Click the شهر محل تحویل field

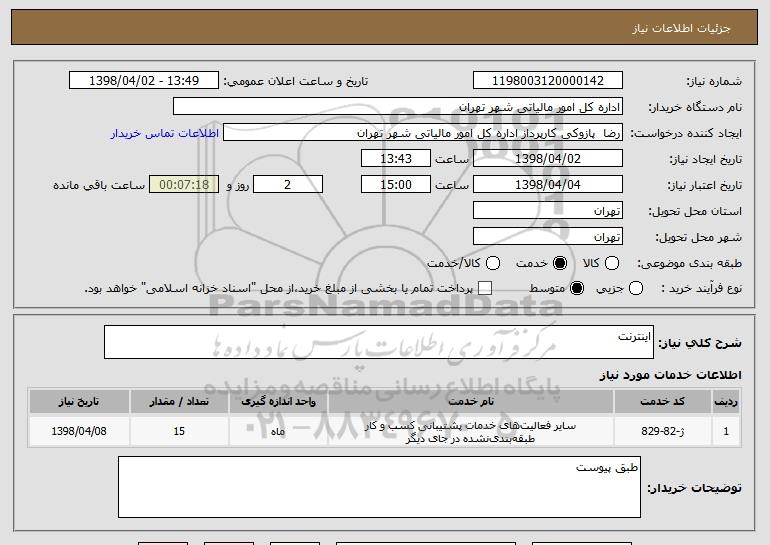548,237
